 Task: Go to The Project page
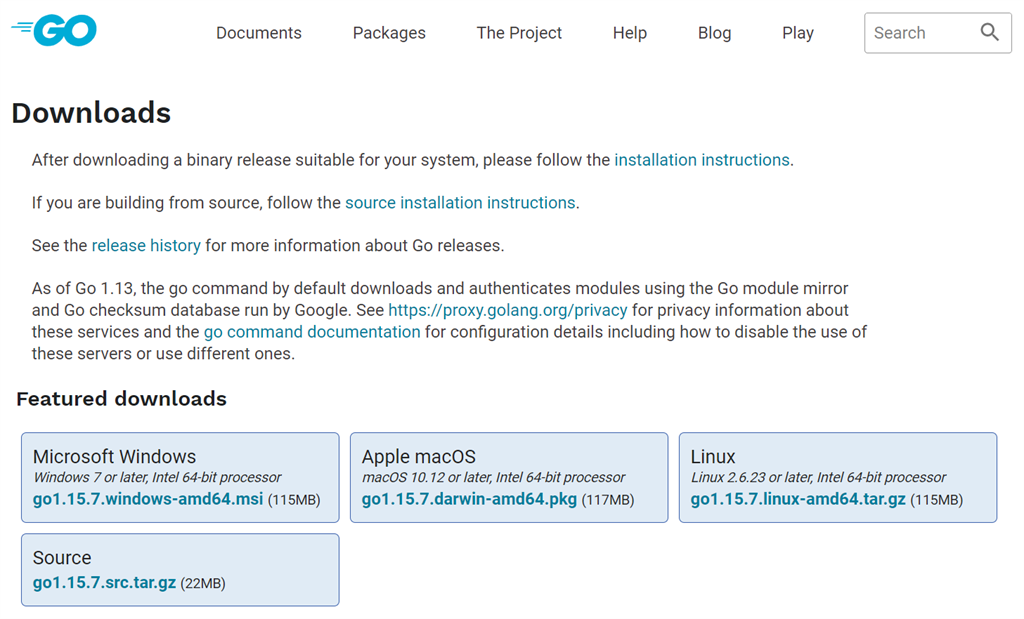[519, 33]
